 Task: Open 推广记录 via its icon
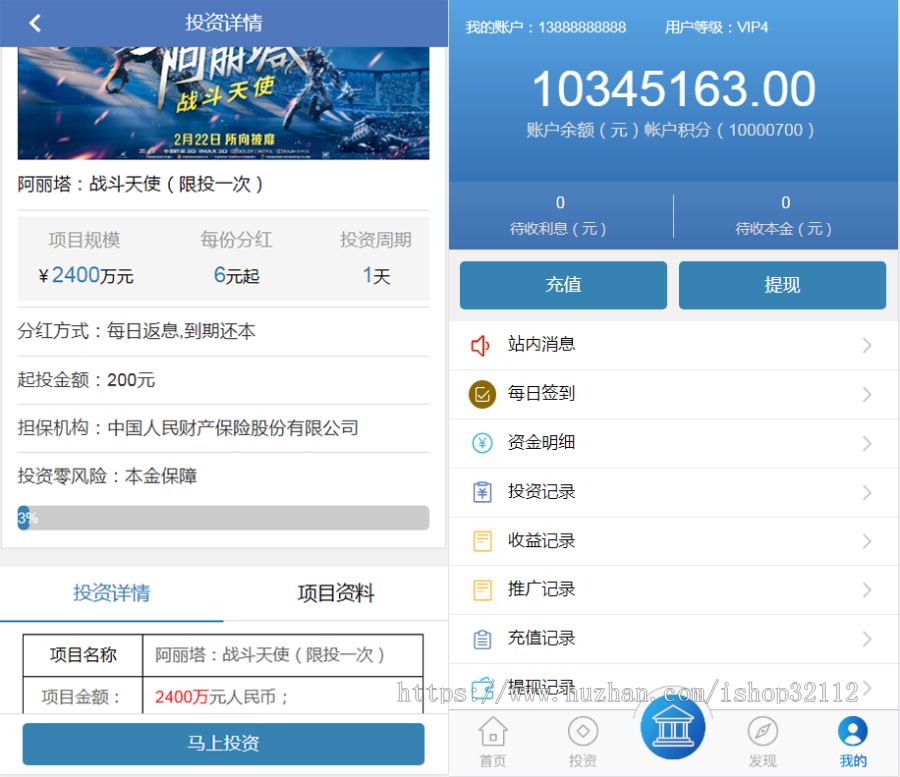click(x=481, y=589)
